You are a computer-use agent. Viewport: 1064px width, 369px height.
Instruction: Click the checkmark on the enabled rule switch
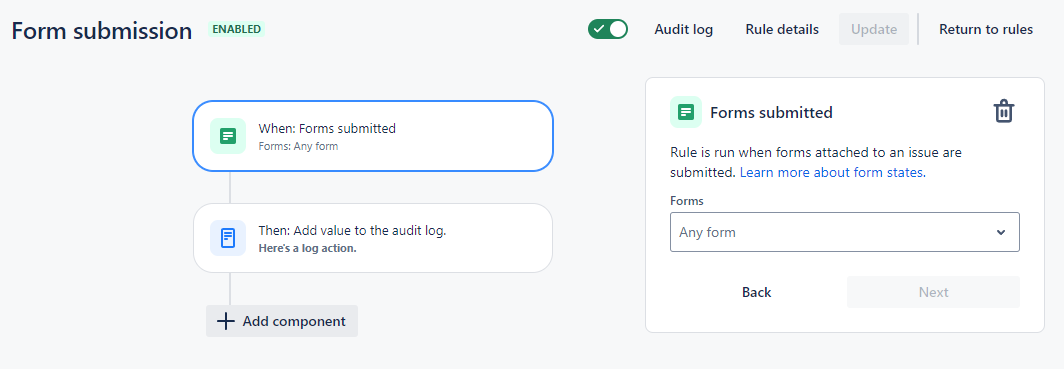[598, 29]
